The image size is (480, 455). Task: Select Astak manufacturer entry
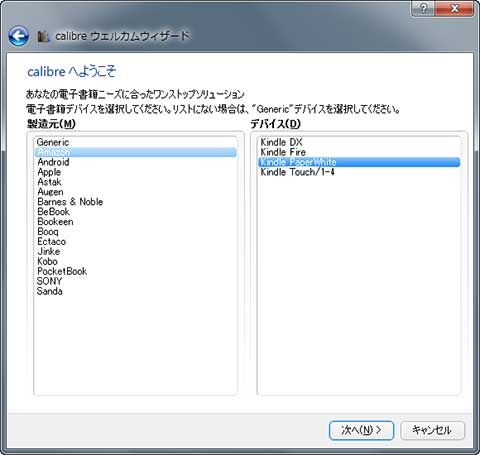point(135,182)
